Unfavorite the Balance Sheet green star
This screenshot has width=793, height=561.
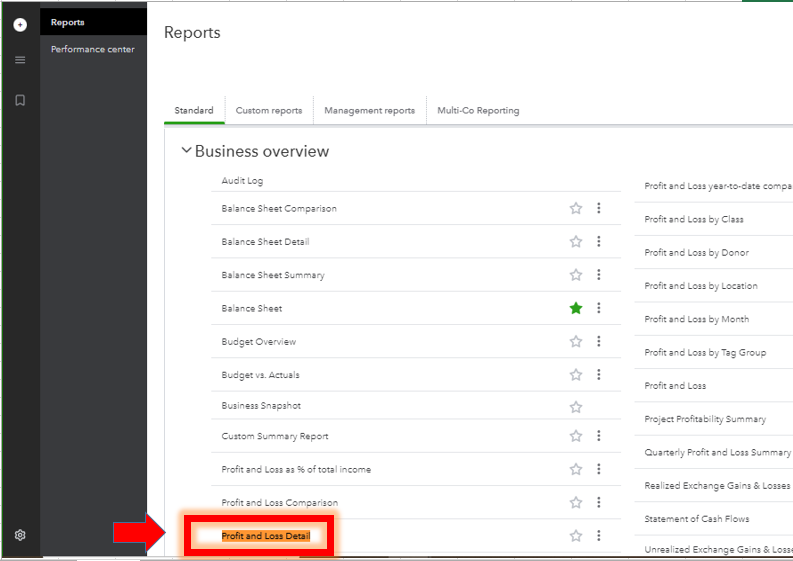pyautogui.click(x=576, y=308)
